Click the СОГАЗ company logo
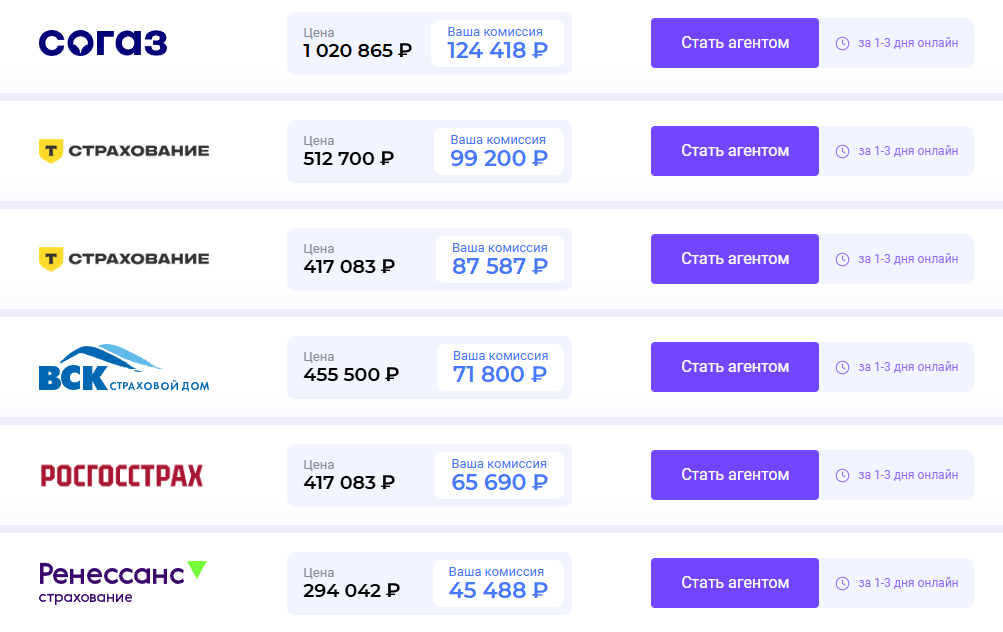 click(x=103, y=42)
